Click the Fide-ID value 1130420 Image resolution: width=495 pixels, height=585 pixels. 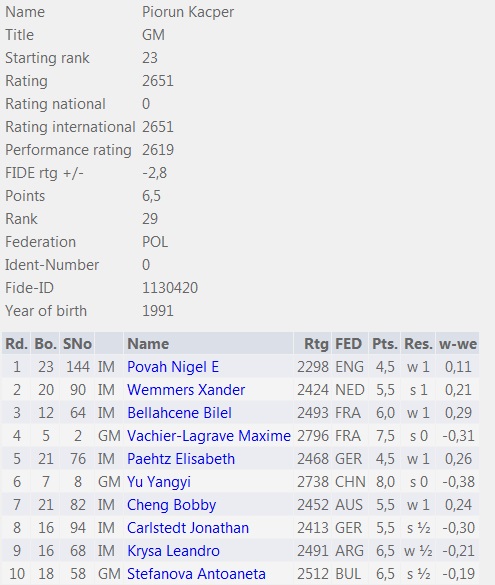point(170,288)
